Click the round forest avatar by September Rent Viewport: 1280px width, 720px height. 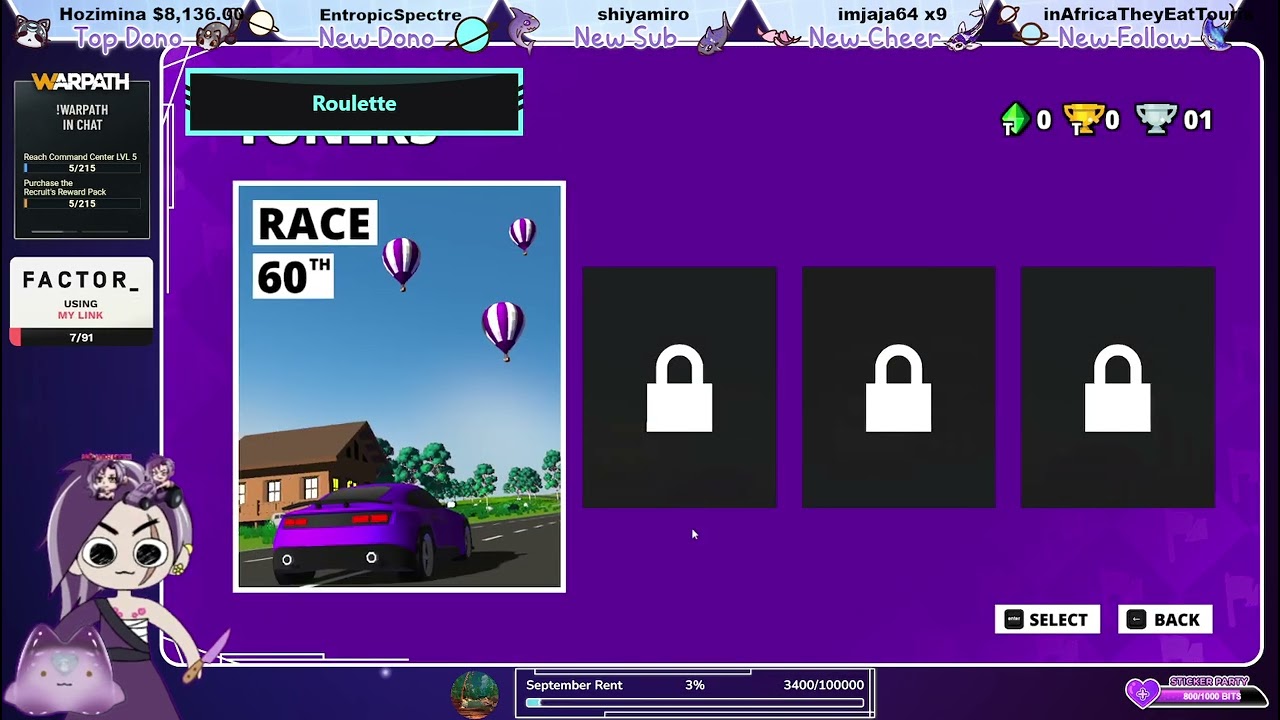475,695
